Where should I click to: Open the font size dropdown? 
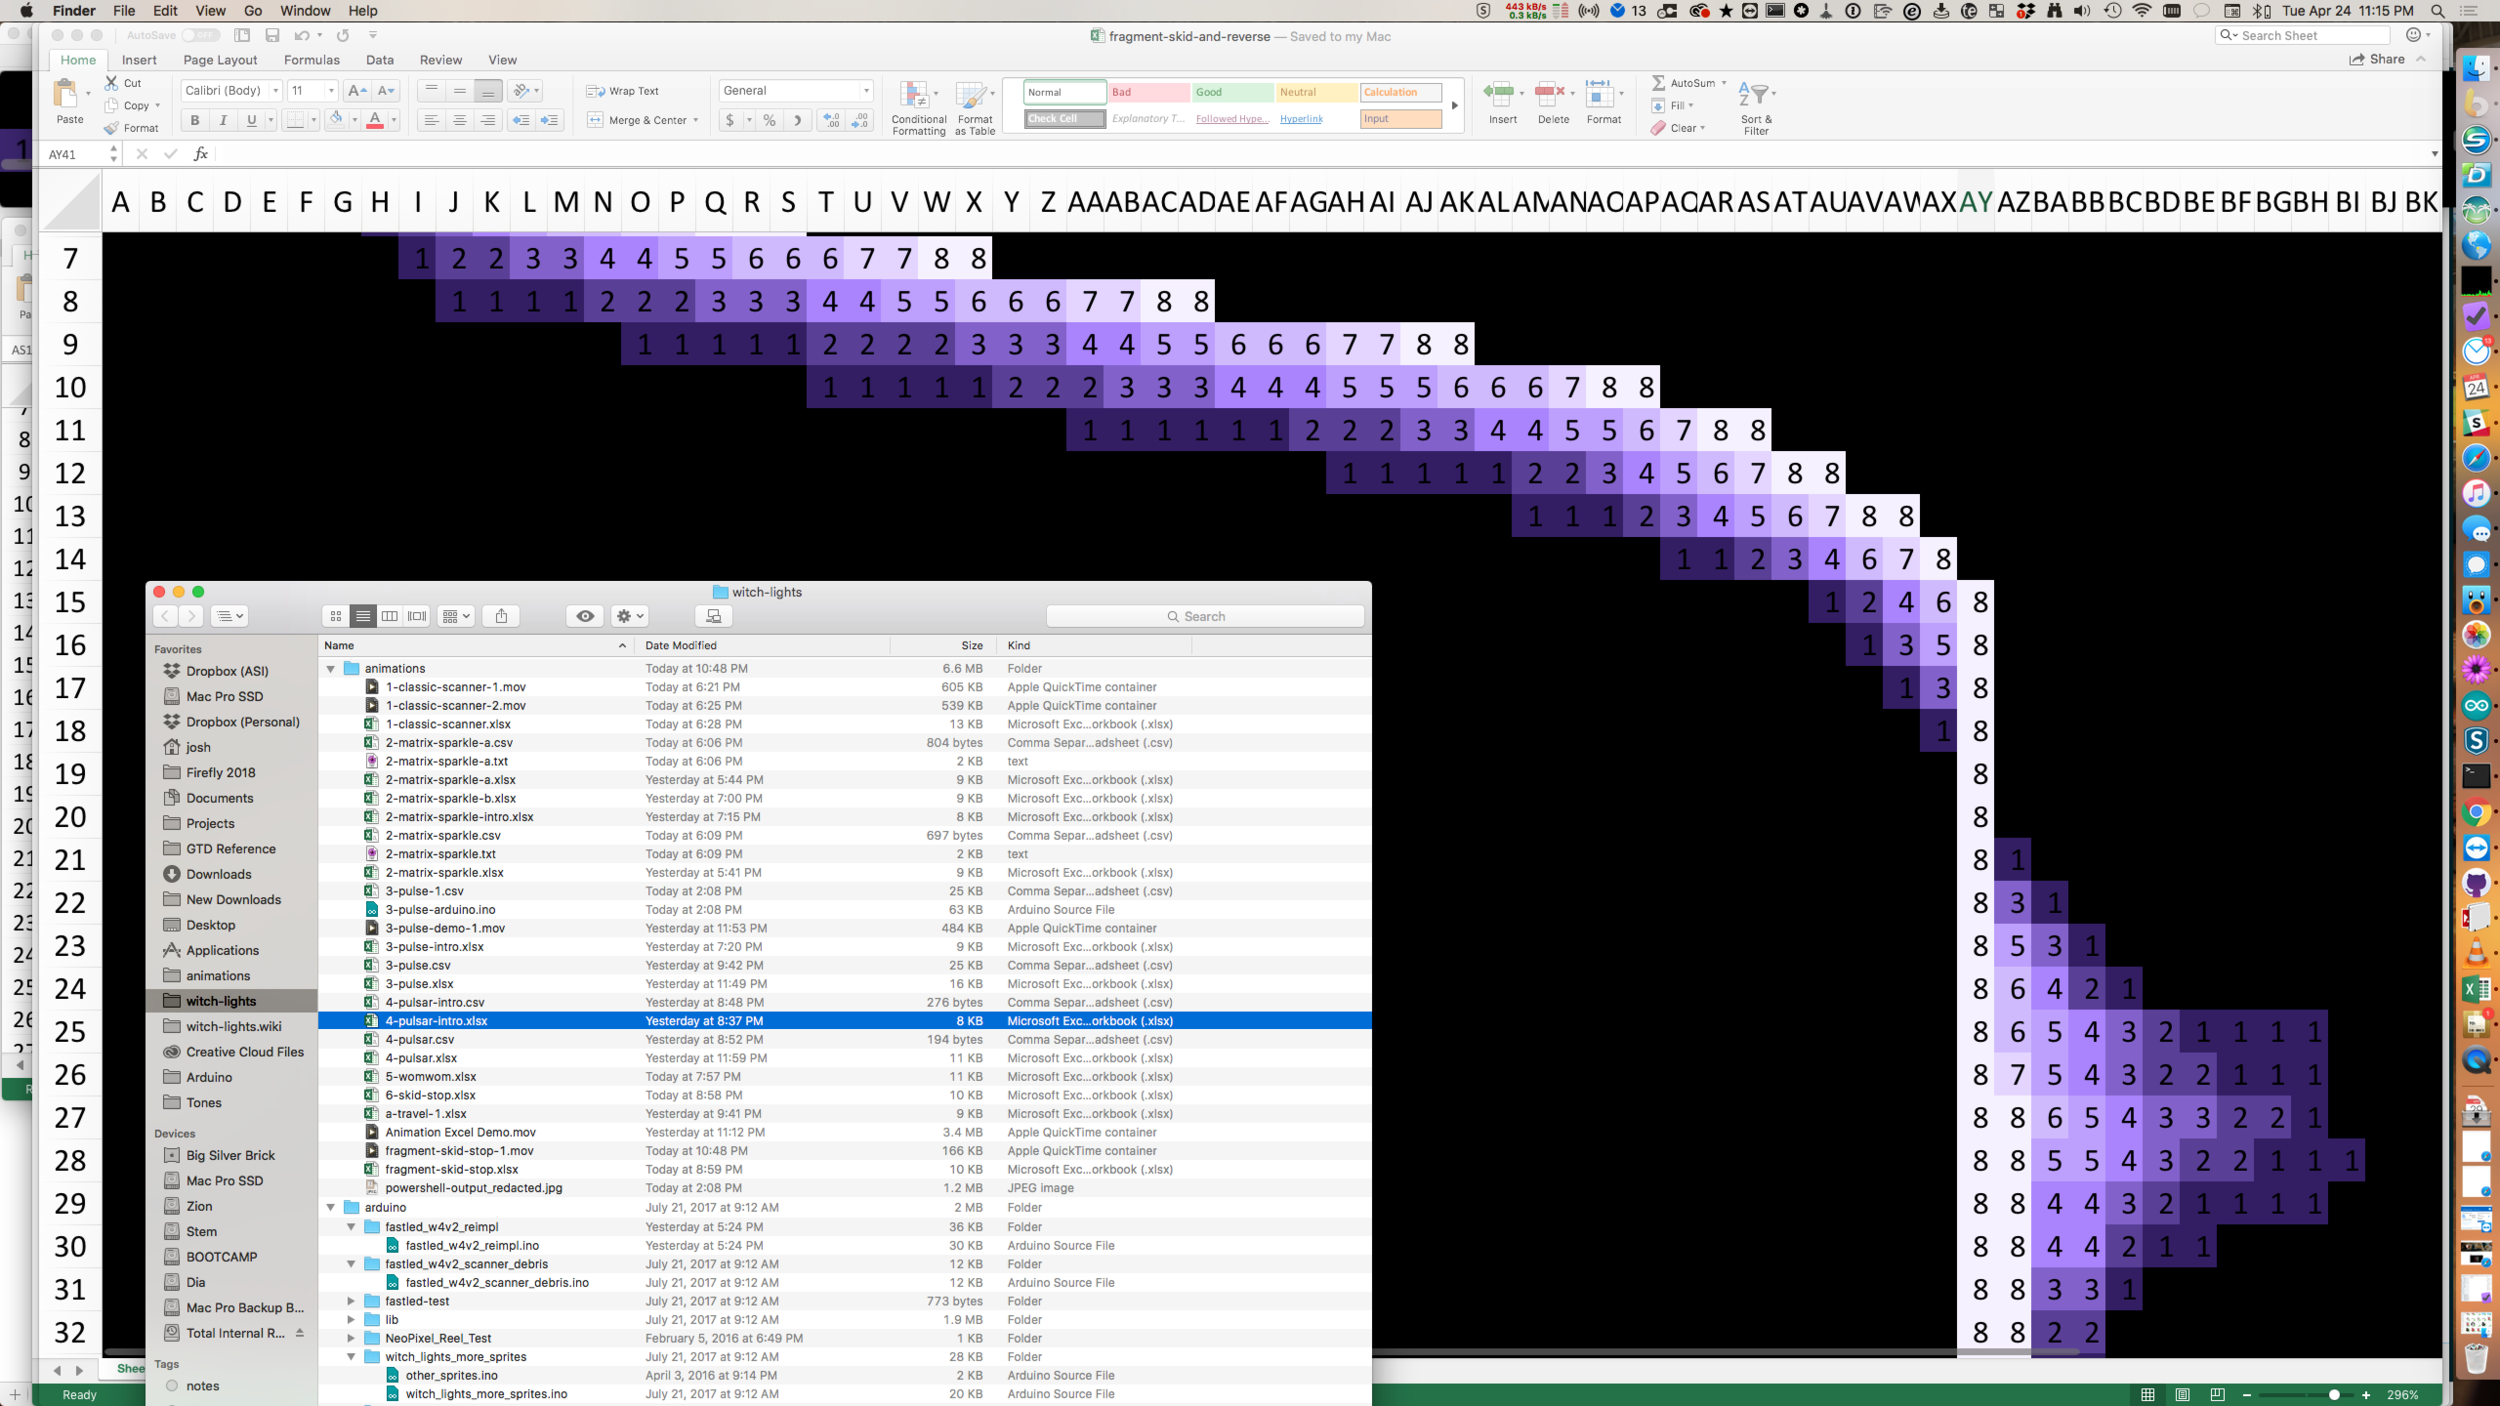(x=331, y=91)
